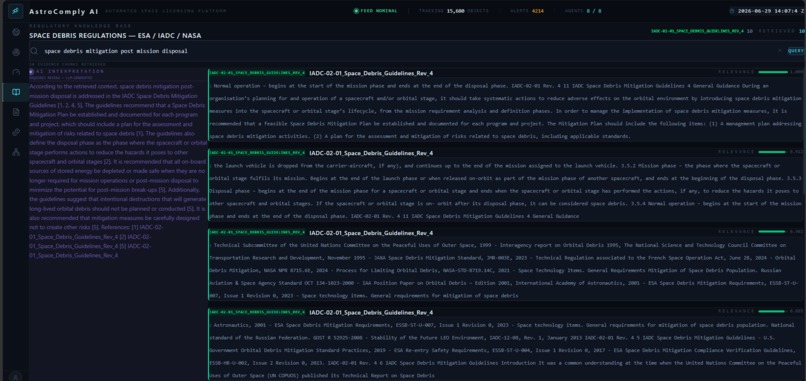
Task: Click the green tag on the 'Technical Subcommittee' result
Action: [x=258, y=232]
